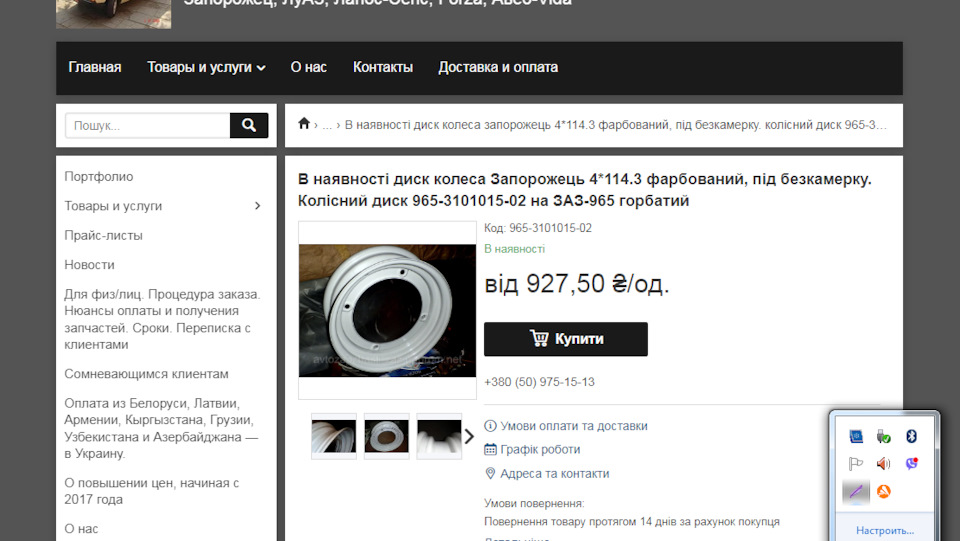Select first product thumbnail
The image size is (960, 541).
(x=334, y=436)
